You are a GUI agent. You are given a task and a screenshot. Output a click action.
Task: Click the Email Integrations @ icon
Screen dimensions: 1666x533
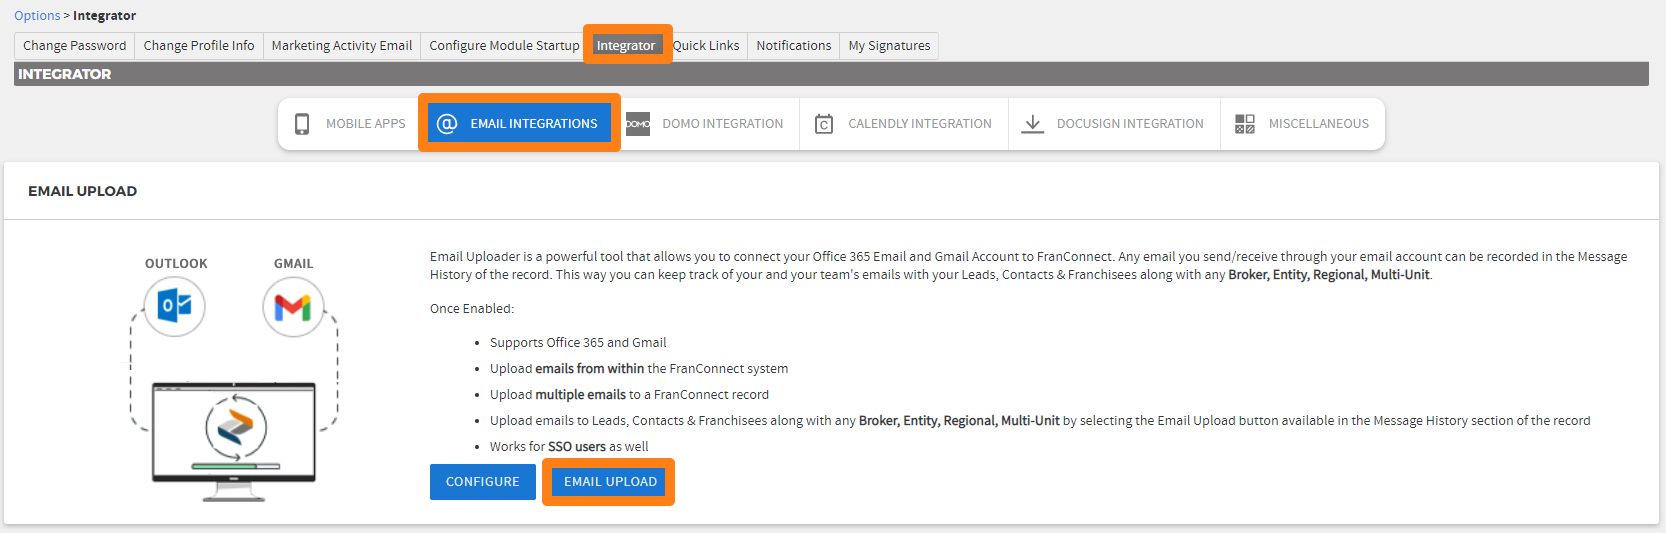(x=448, y=124)
